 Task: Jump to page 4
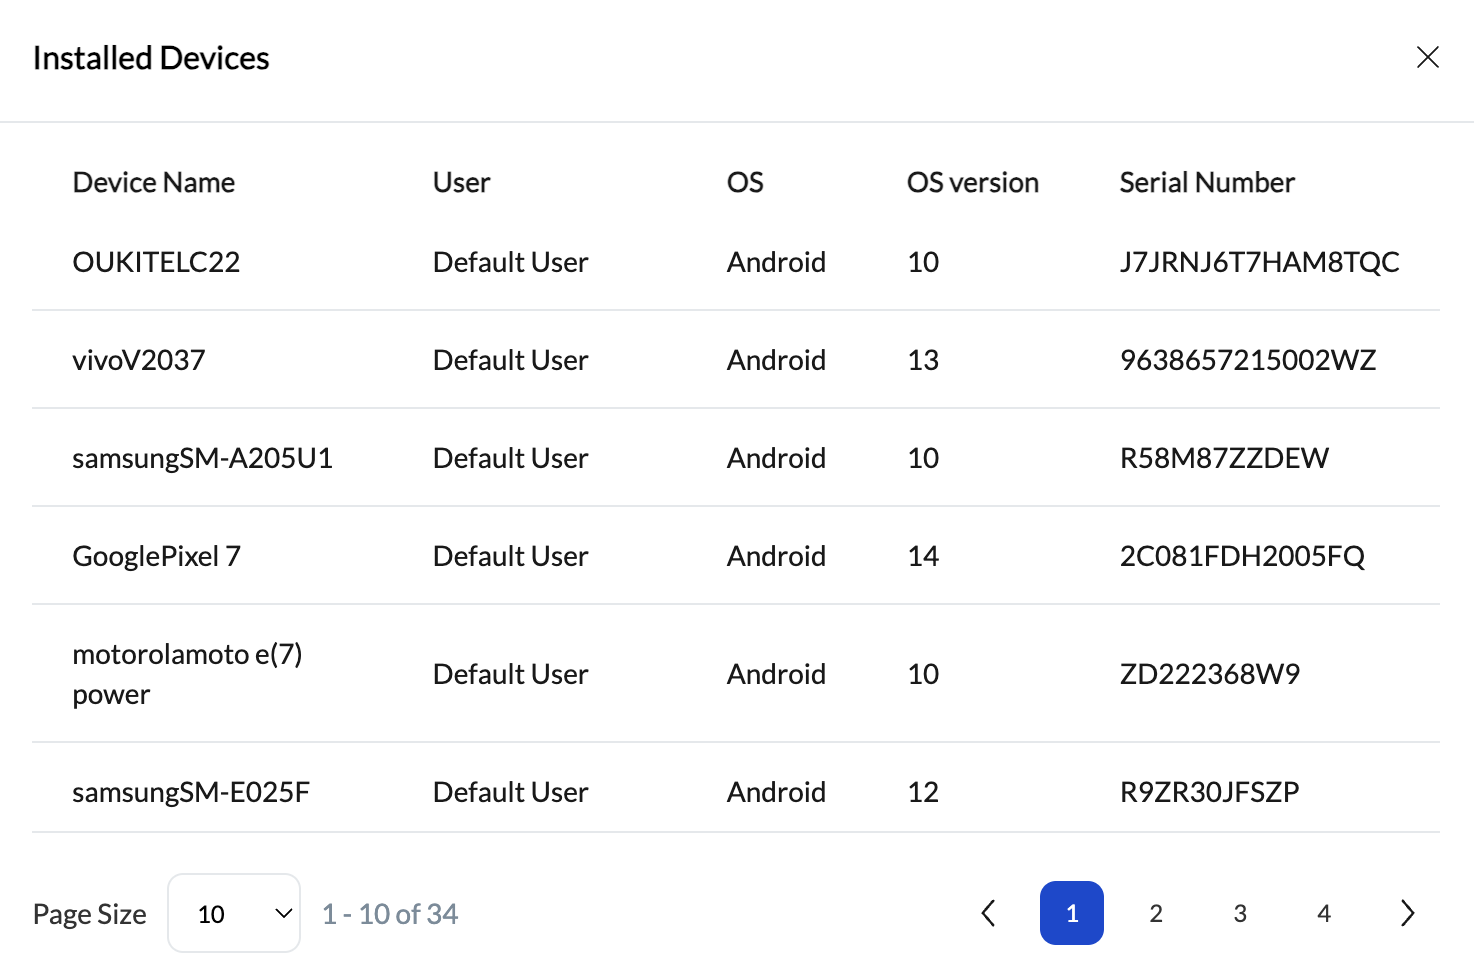point(1324,913)
